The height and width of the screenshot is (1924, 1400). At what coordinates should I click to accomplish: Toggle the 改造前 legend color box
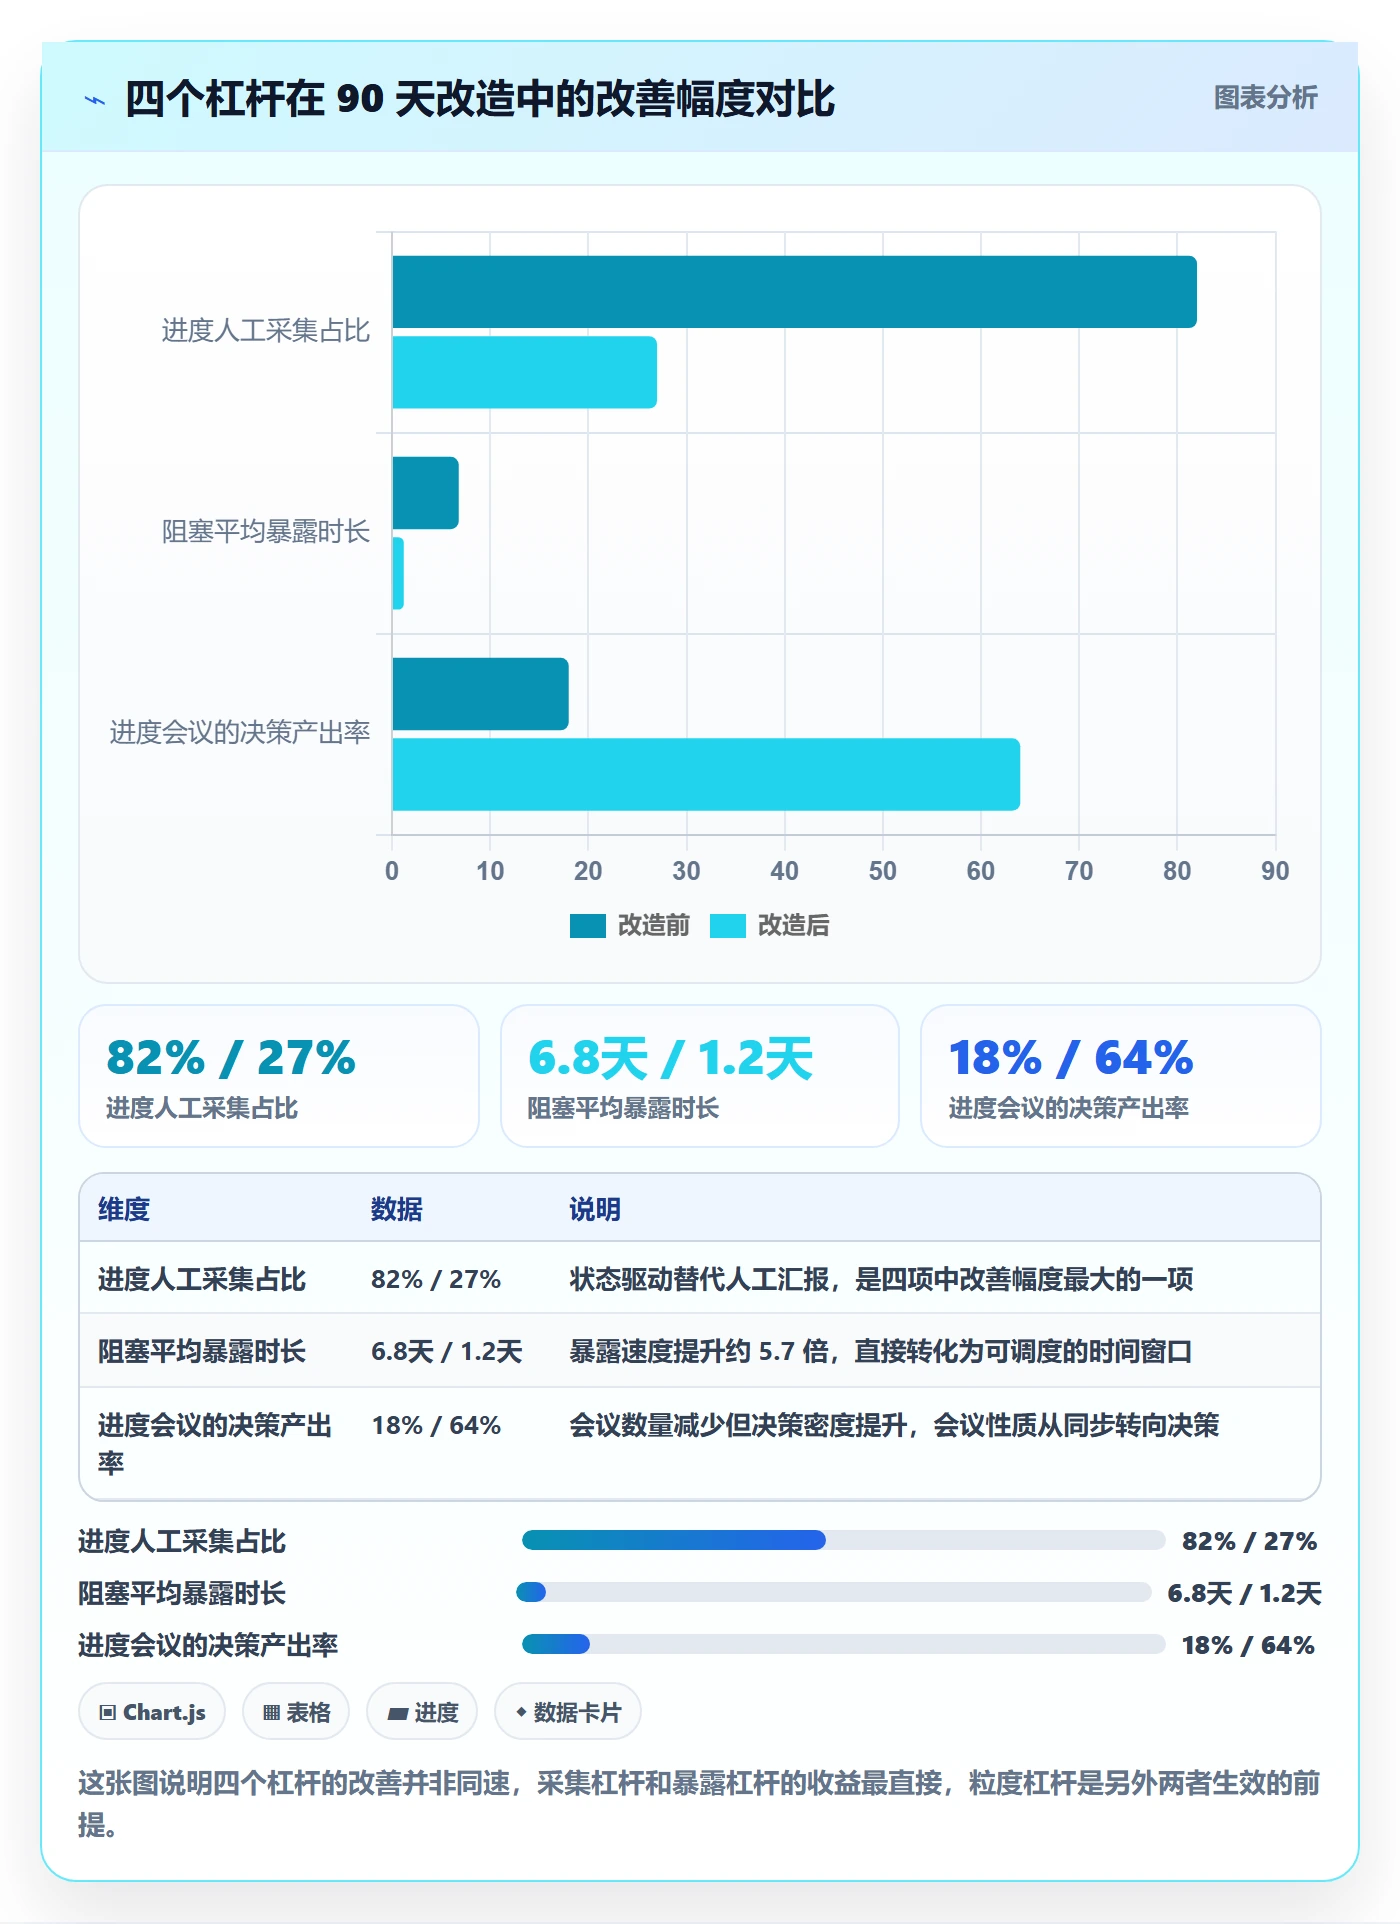[x=588, y=926]
